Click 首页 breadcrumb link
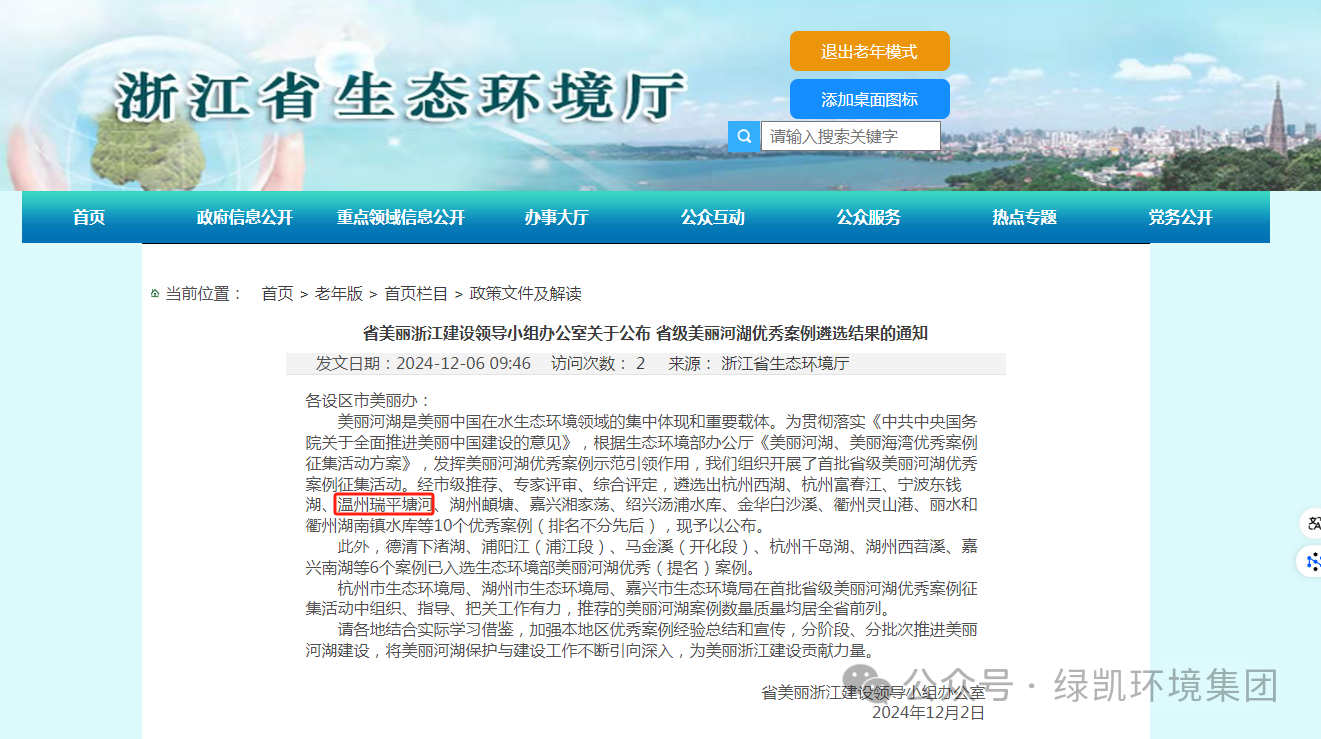This screenshot has width=1321, height=739. tap(277, 294)
